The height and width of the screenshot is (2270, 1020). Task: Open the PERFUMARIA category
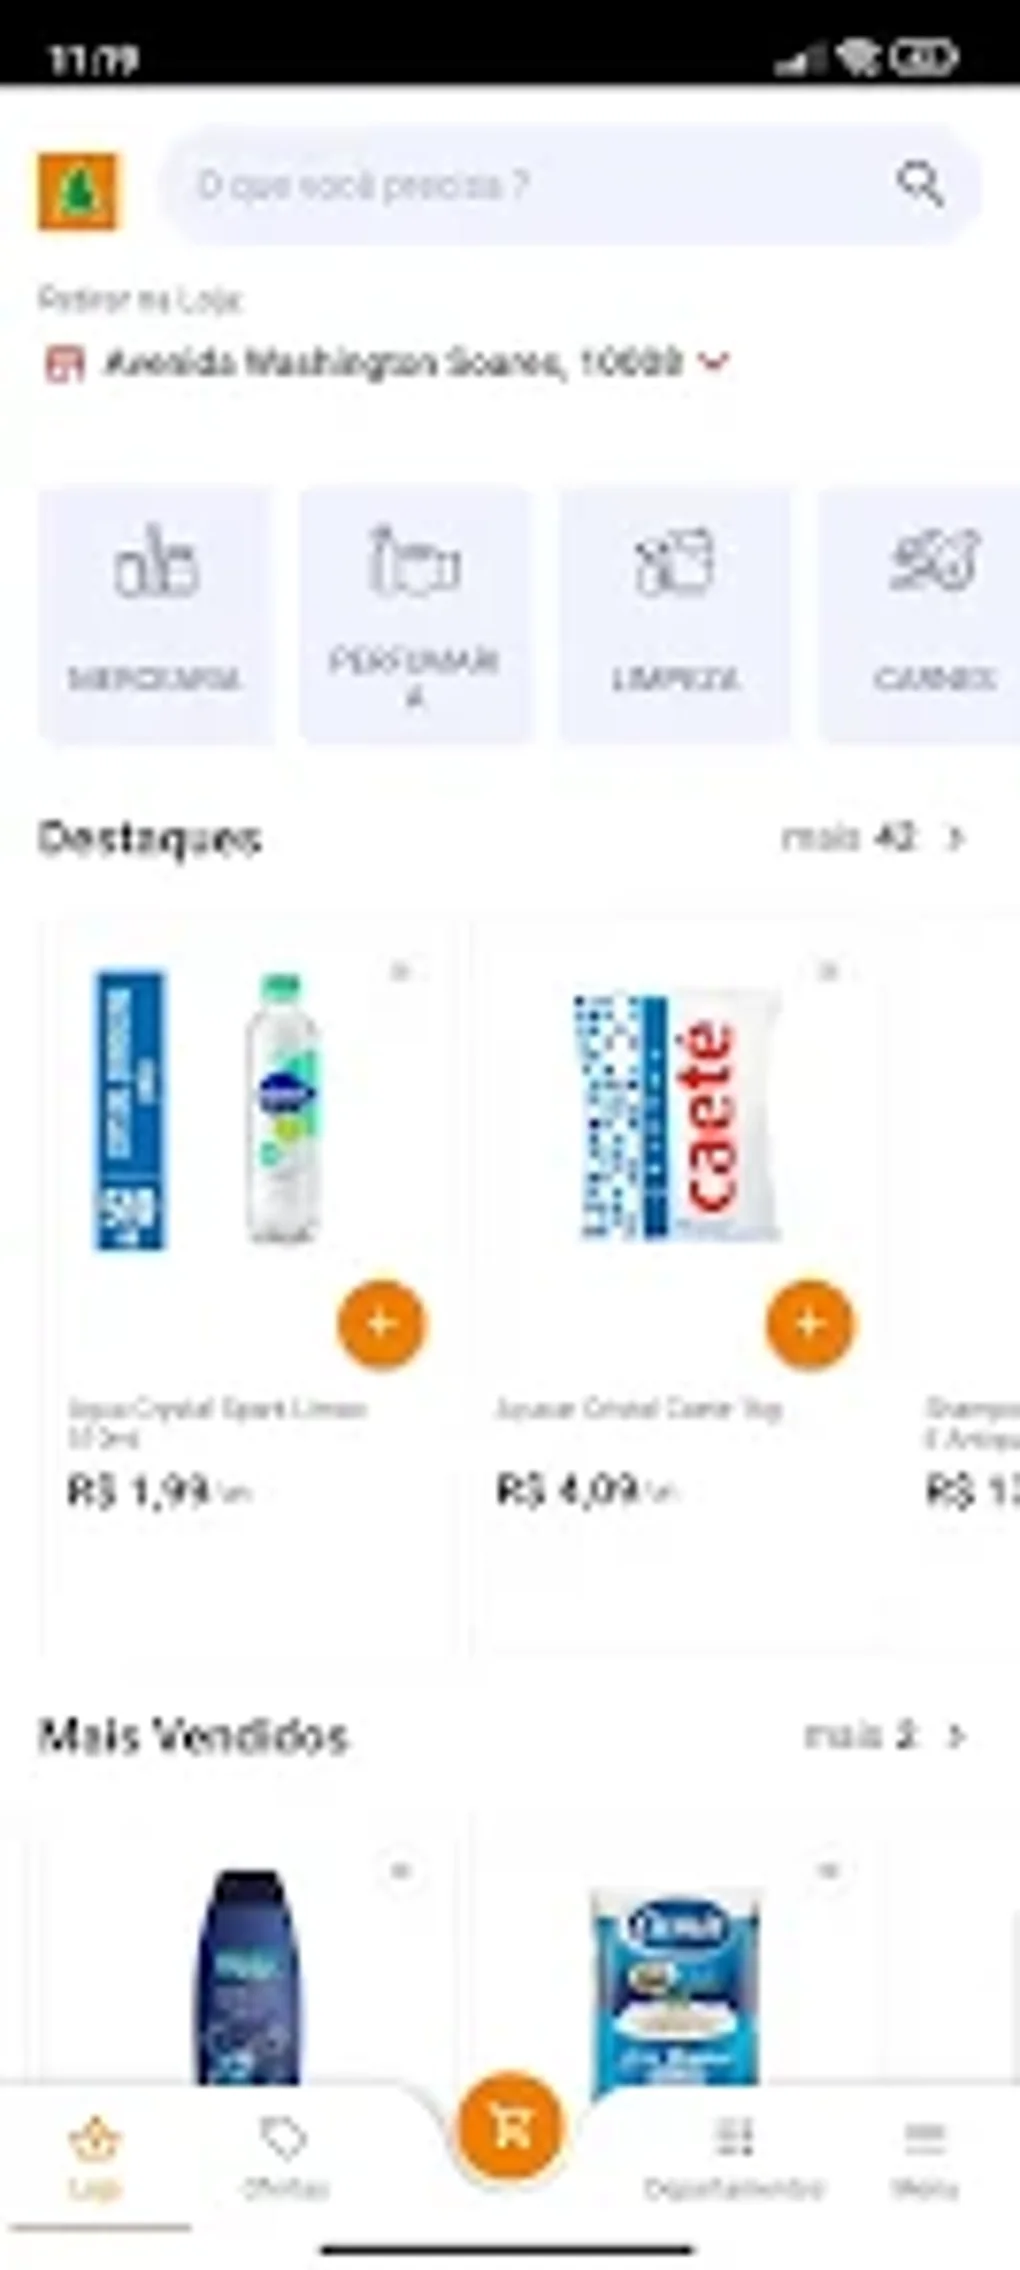pos(415,611)
